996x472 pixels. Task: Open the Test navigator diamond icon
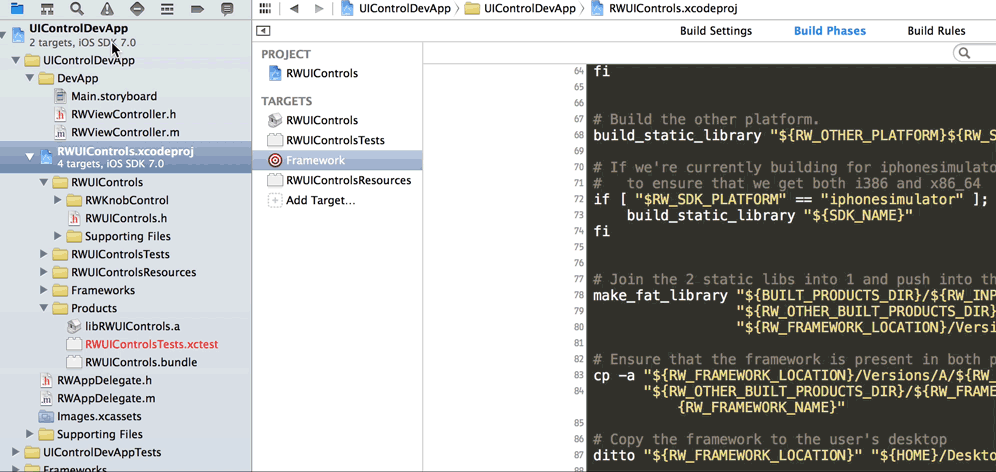click(137, 8)
